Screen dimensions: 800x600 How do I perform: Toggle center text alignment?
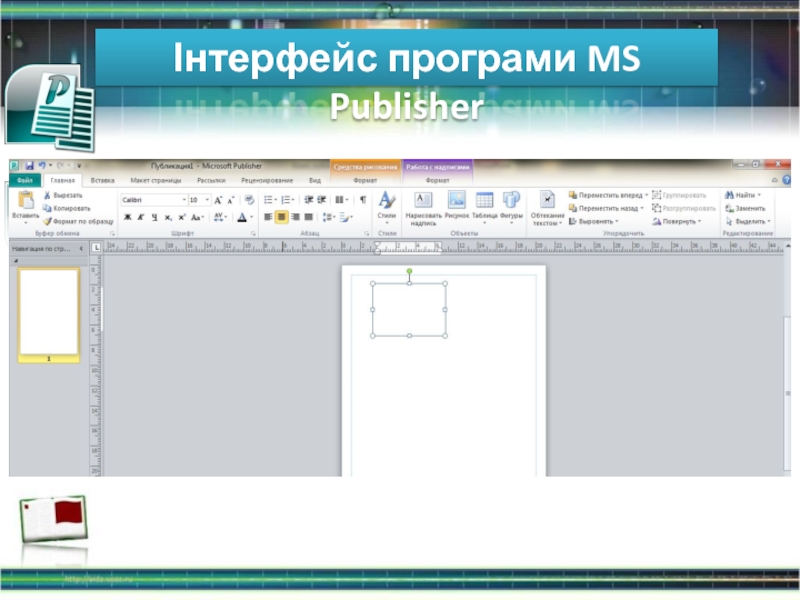(282, 216)
